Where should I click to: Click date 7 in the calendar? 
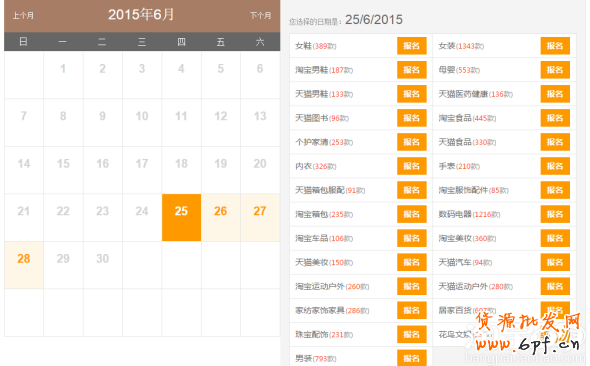[x=24, y=123]
